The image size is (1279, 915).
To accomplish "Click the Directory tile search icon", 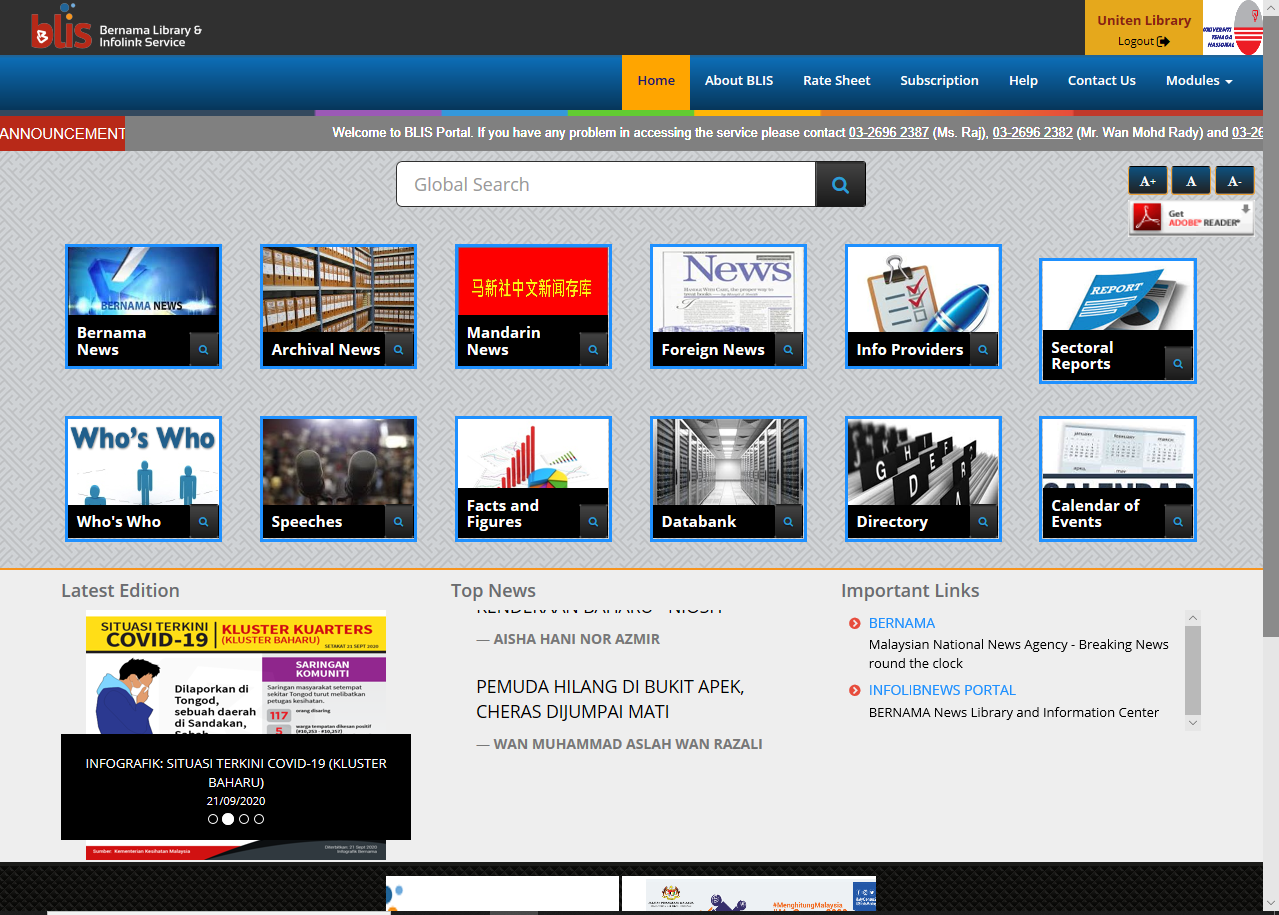I will coord(983,522).
